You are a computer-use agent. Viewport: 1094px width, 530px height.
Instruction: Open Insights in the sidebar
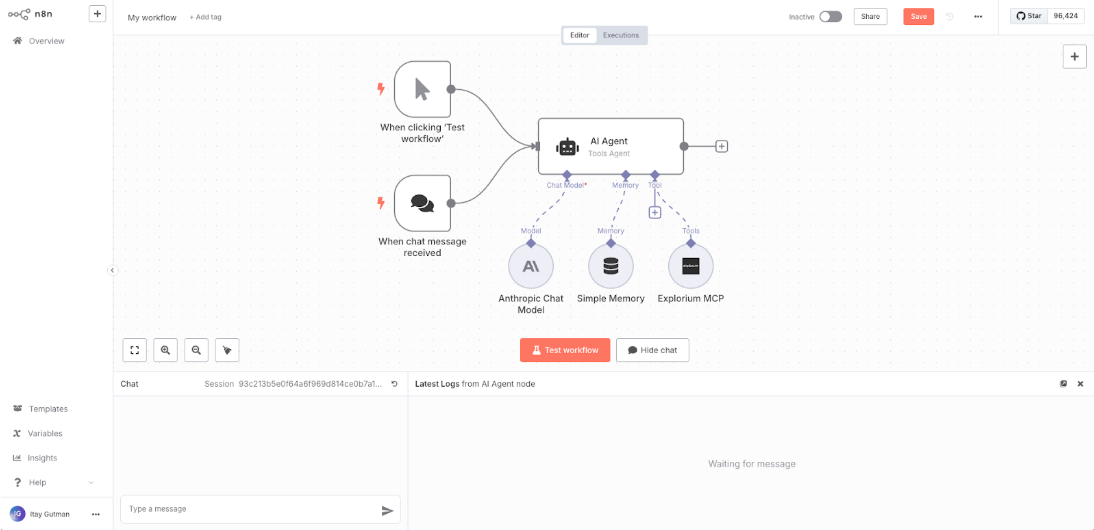click(x=35, y=457)
